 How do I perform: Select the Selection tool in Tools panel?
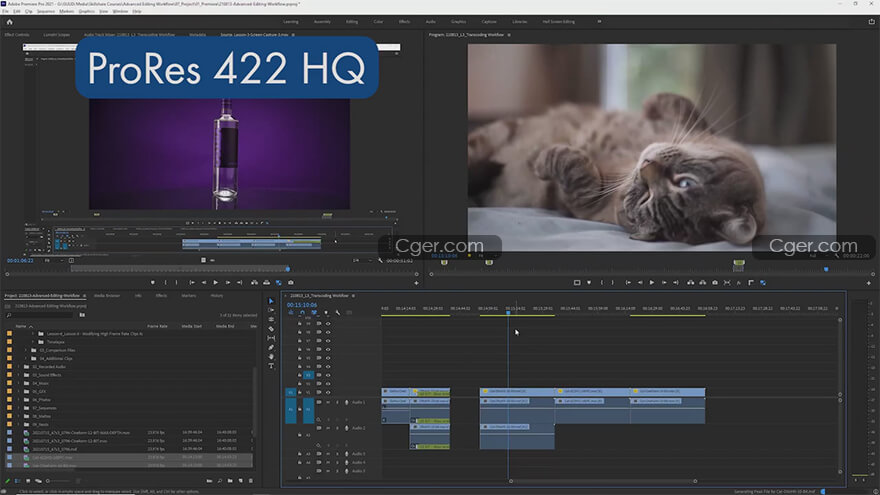(271, 301)
